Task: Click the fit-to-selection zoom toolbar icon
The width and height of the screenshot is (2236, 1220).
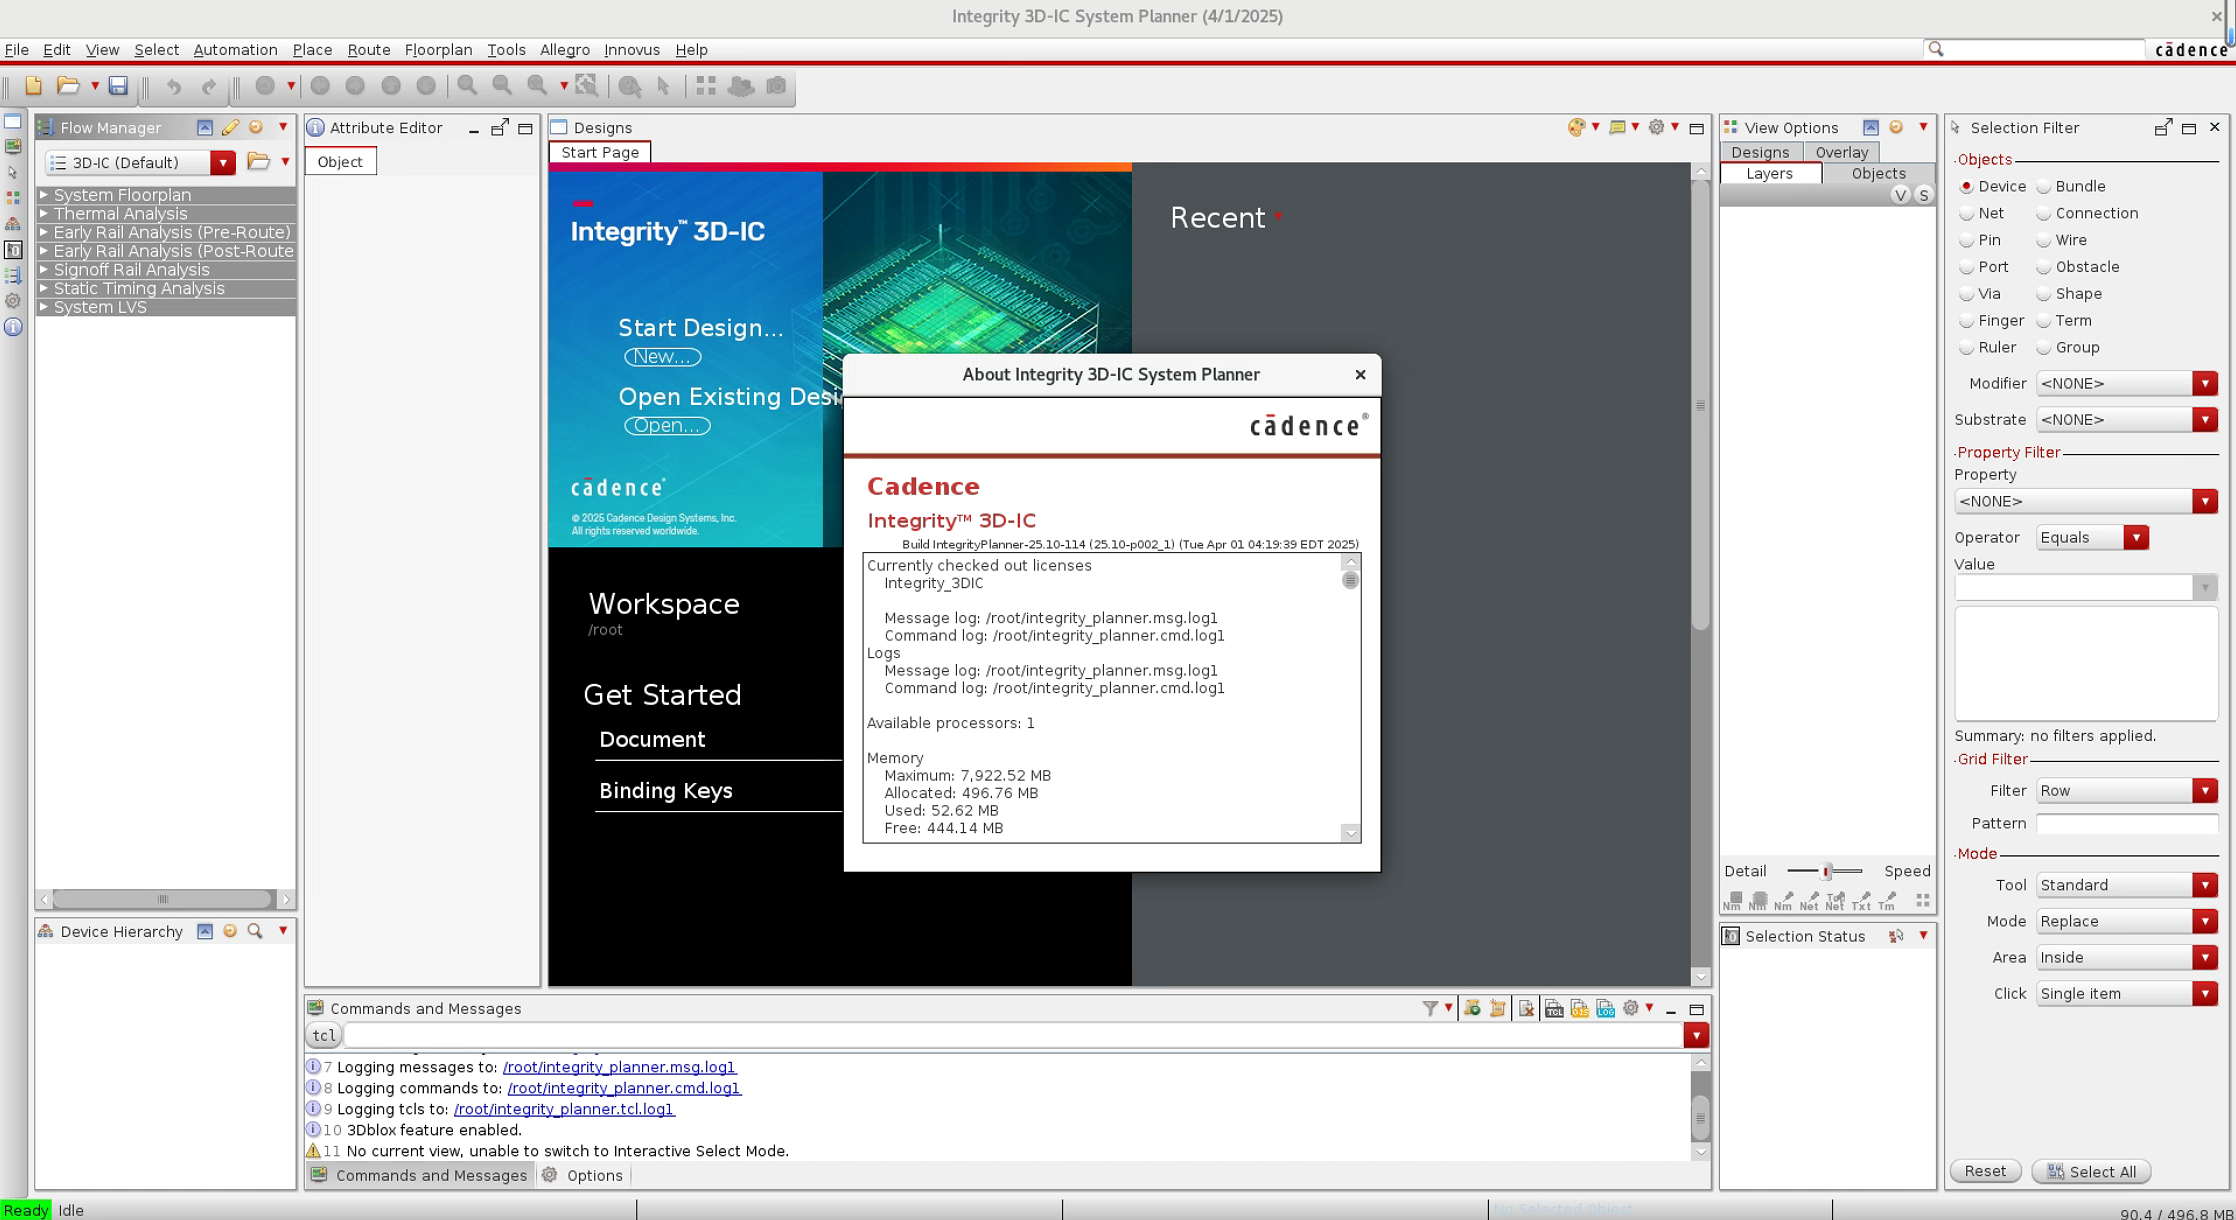Action: [x=587, y=86]
